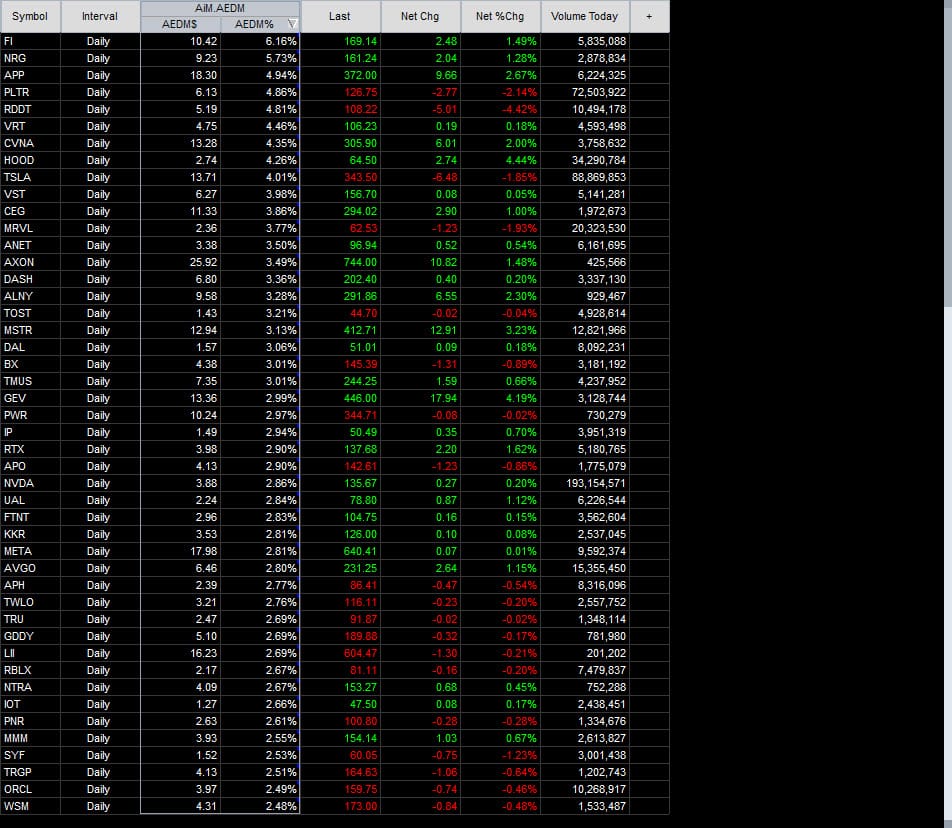Click the AEDM% sort arrow icon
The height and width of the screenshot is (828, 952).
[x=292, y=24]
